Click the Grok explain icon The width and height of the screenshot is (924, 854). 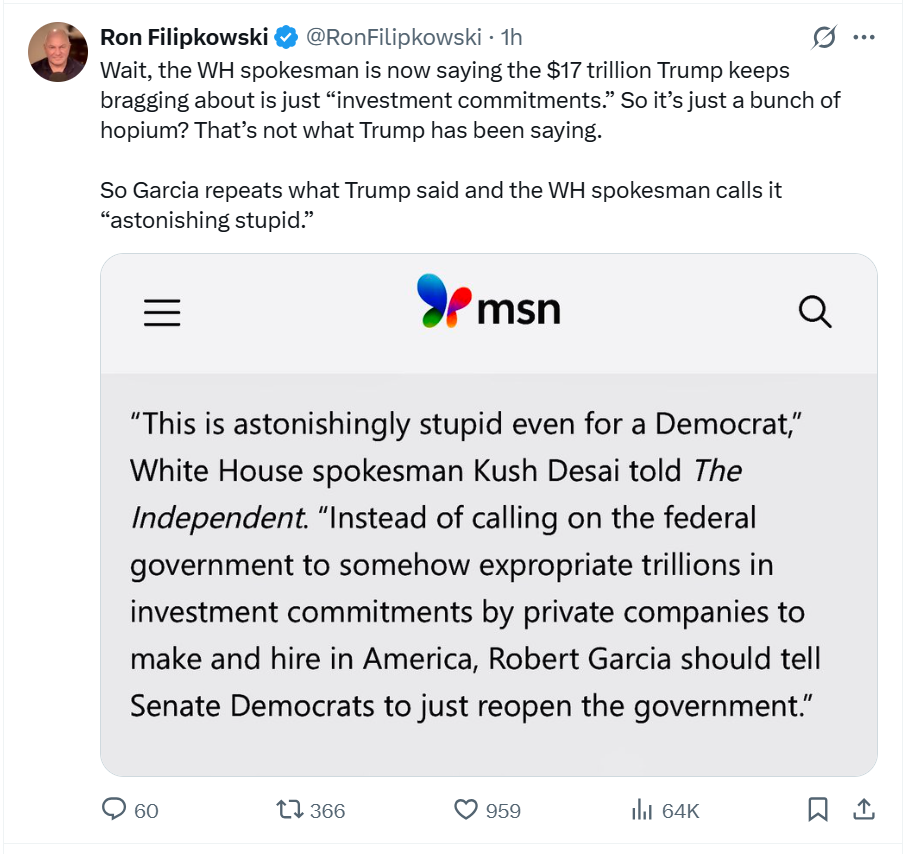[x=824, y=38]
